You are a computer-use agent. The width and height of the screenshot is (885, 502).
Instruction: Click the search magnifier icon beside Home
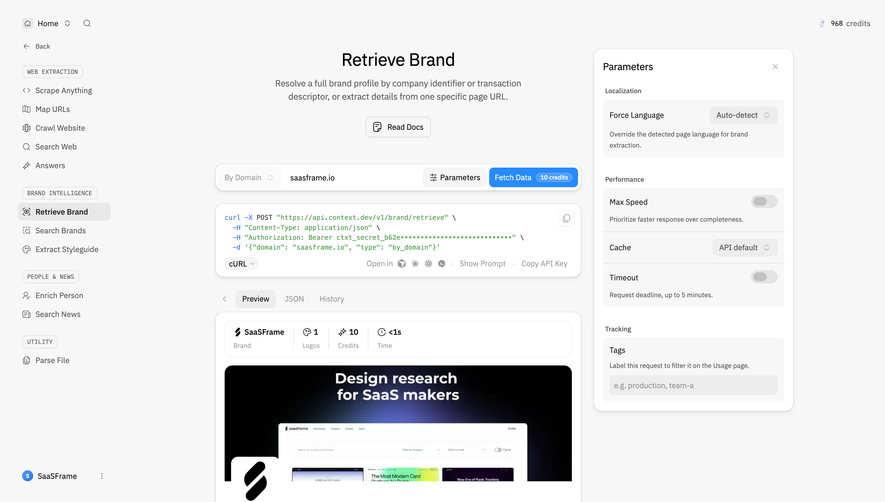tap(87, 23)
